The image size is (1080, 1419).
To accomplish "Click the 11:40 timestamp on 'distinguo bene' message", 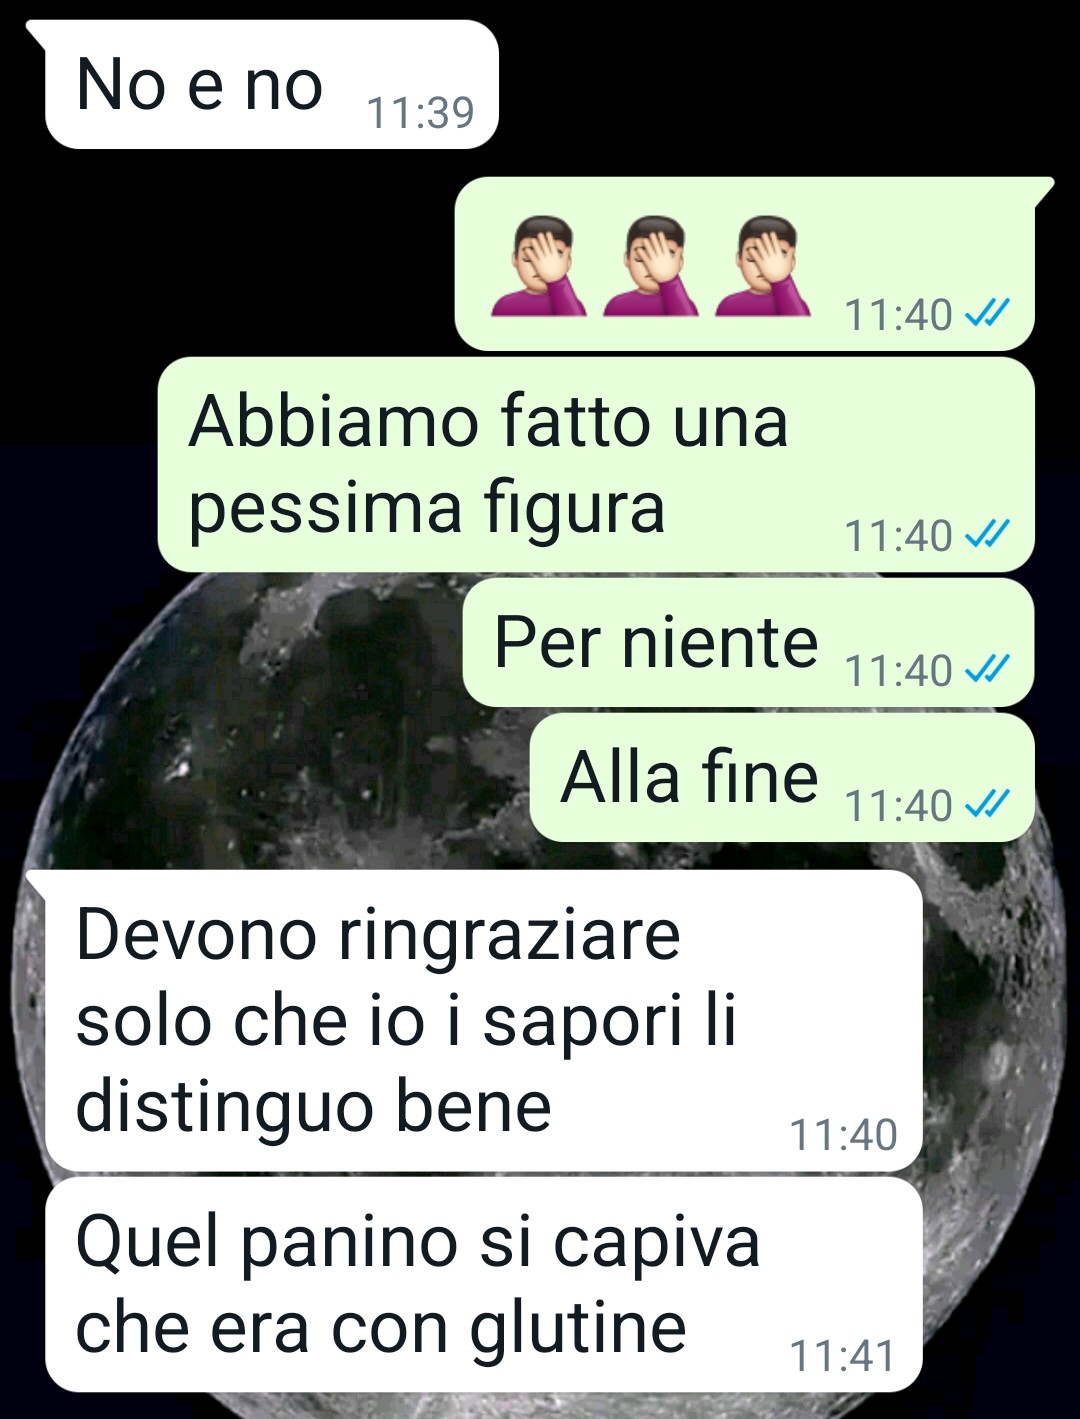I will pos(843,1135).
